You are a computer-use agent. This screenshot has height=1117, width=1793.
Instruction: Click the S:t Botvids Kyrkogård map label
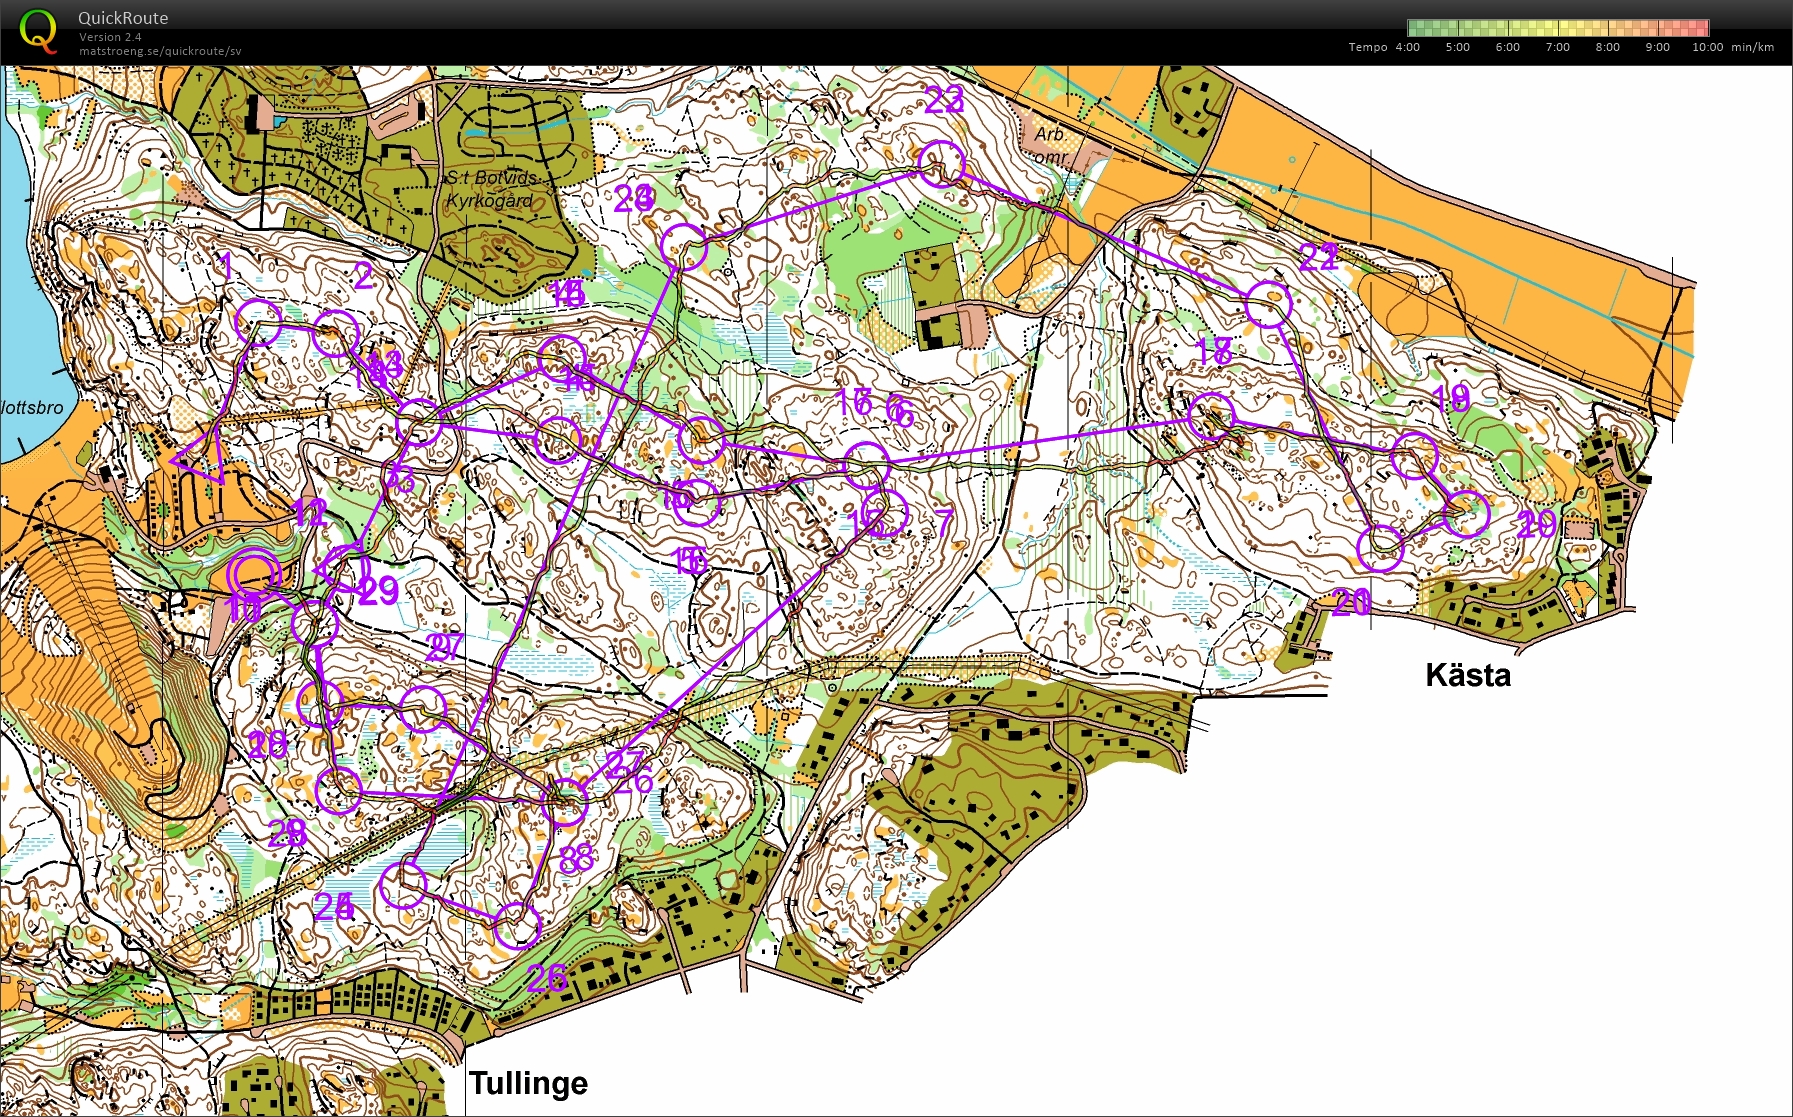[x=491, y=189]
